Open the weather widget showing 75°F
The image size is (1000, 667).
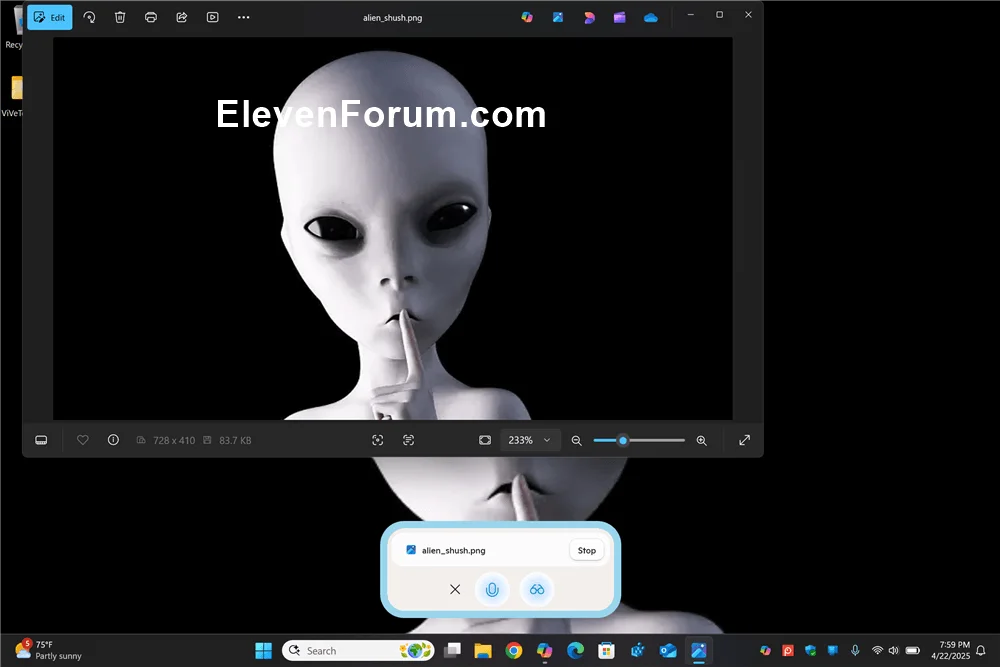(50, 650)
